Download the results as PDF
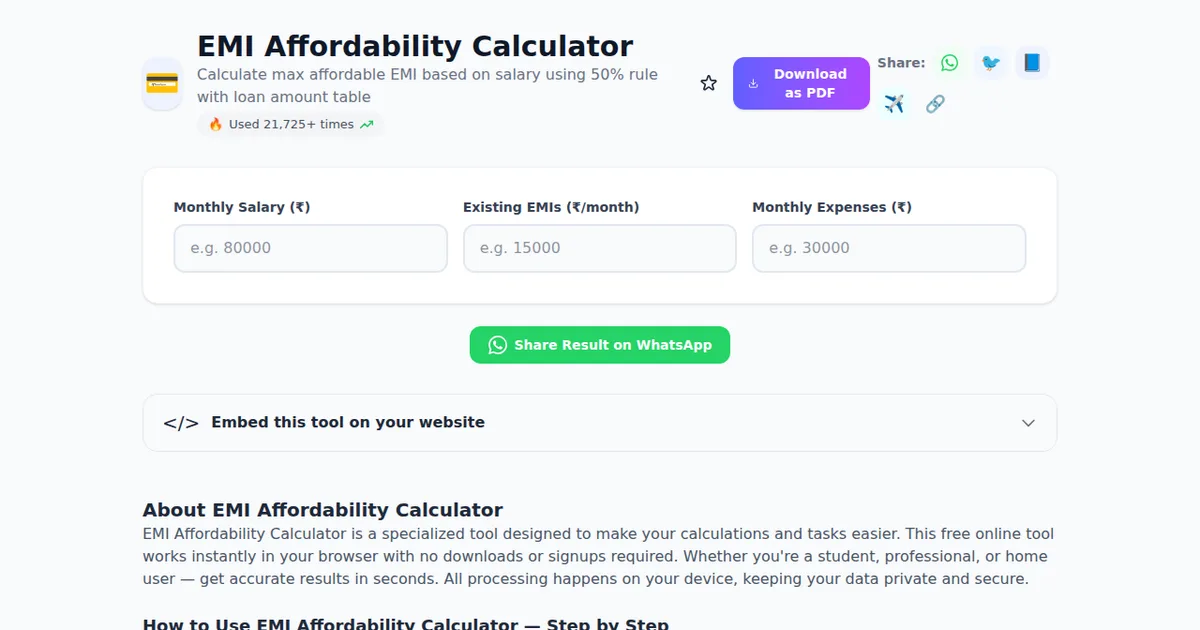Image resolution: width=1200 pixels, height=630 pixels. (x=800, y=83)
